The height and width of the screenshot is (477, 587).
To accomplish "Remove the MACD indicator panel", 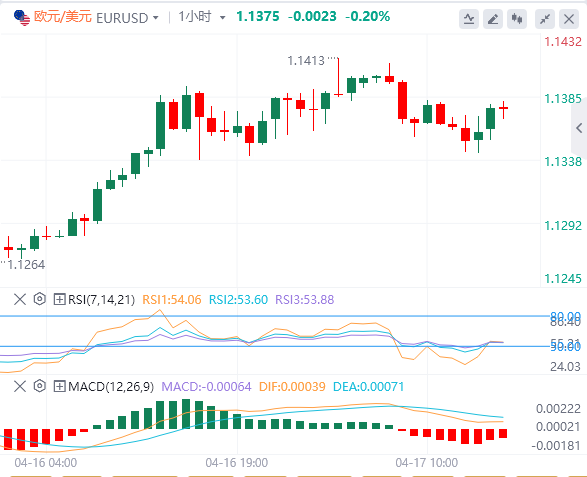I will [x=20, y=386].
